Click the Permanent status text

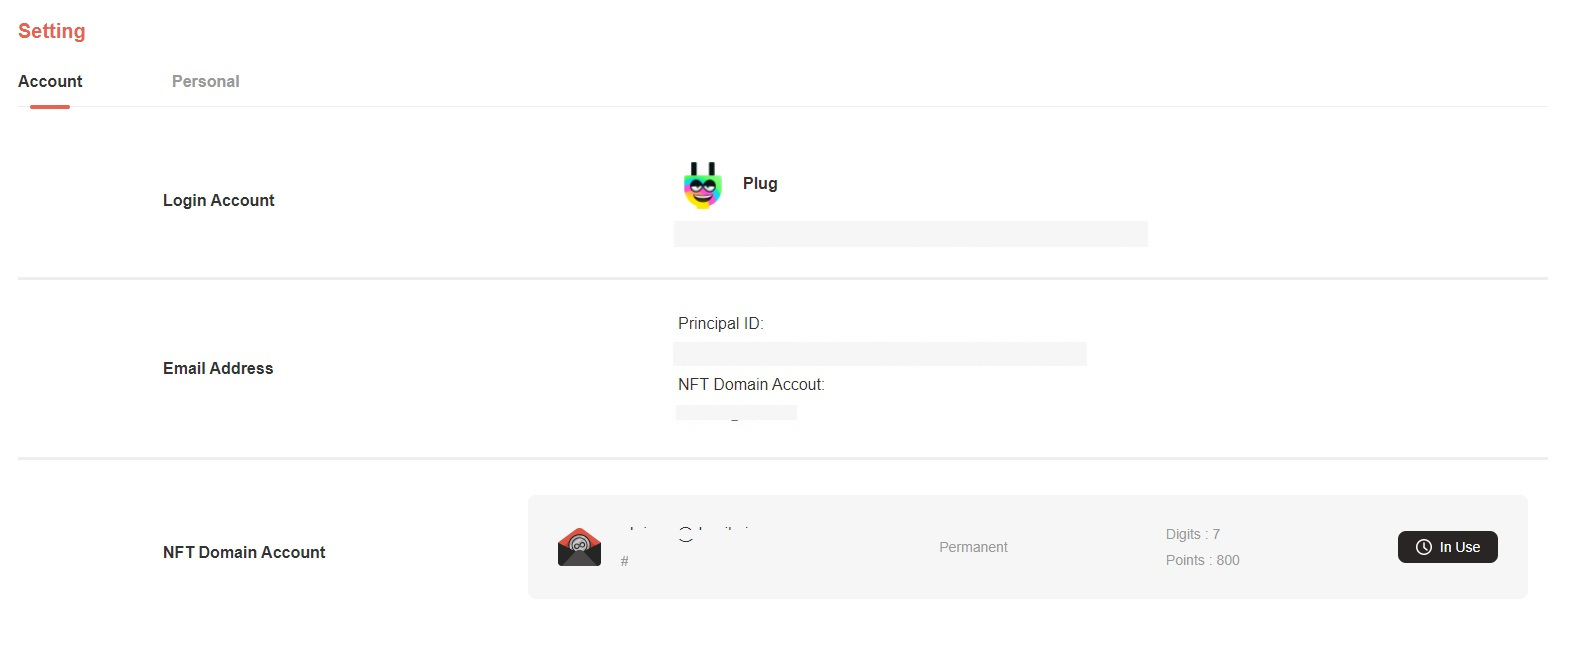973,547
